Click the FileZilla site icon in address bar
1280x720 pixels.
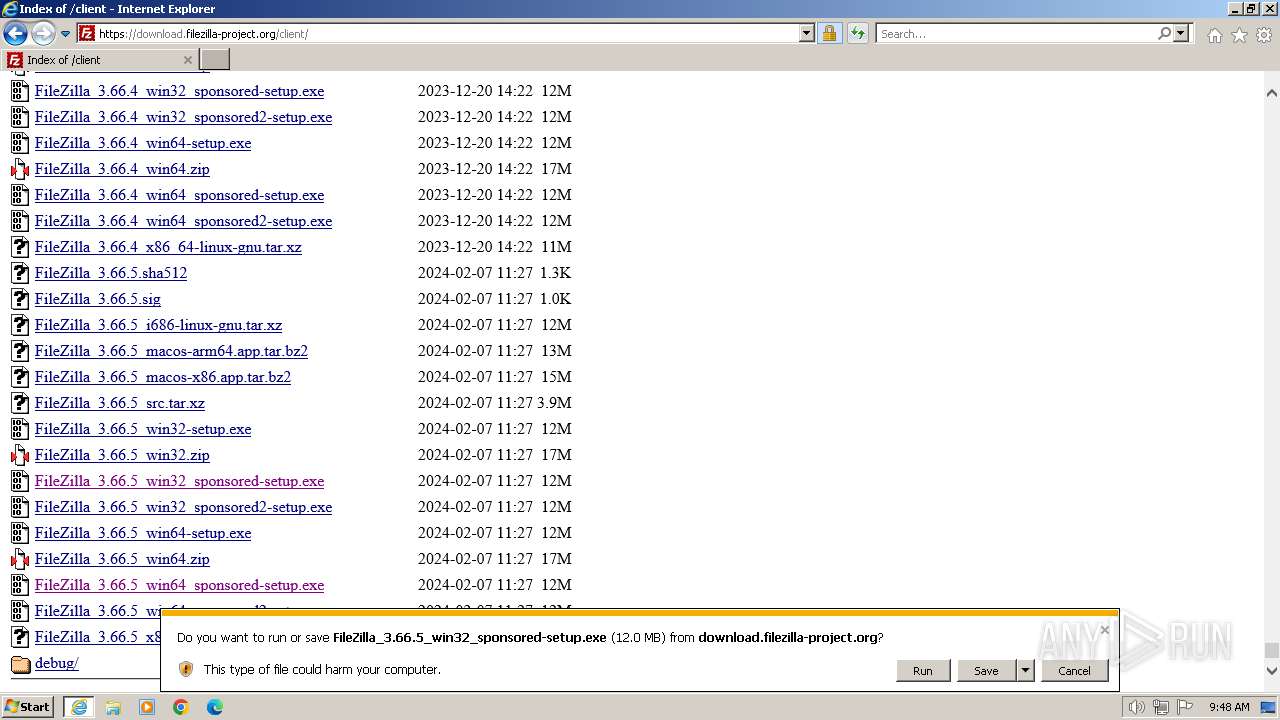87,33
